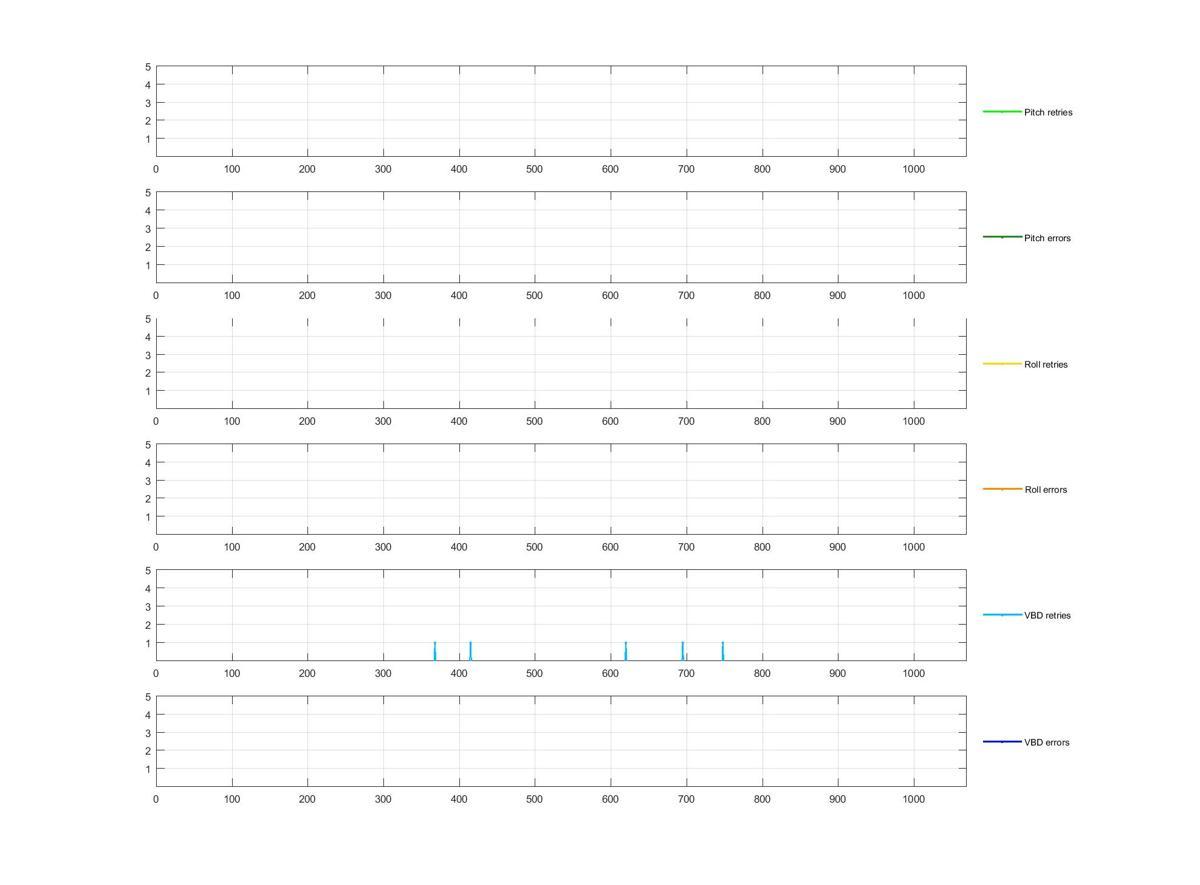Select the VBD retries spike just after 600

pyautogui.click(x=626, y=651)
